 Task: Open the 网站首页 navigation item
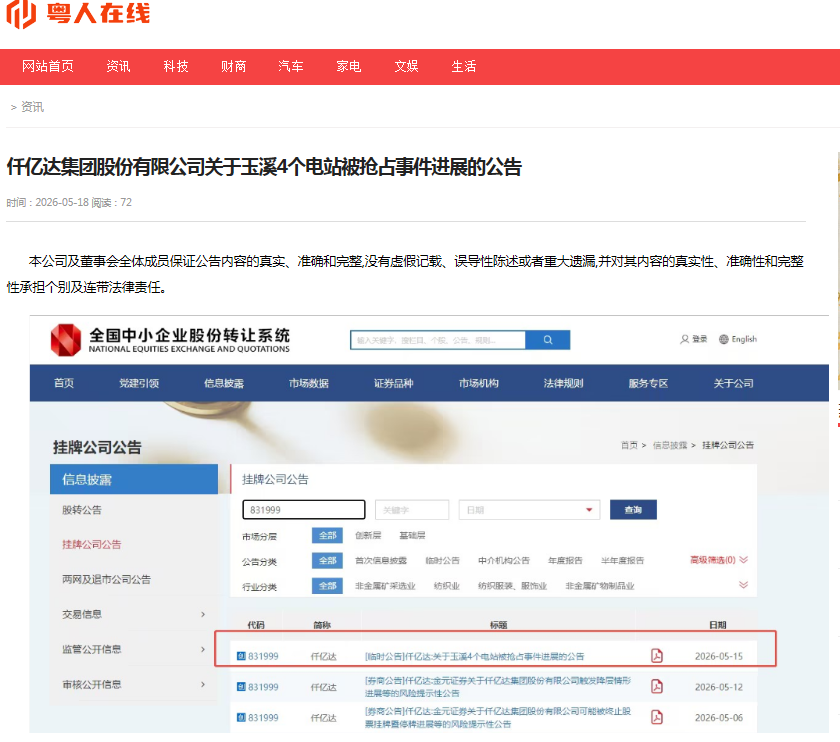48,66
